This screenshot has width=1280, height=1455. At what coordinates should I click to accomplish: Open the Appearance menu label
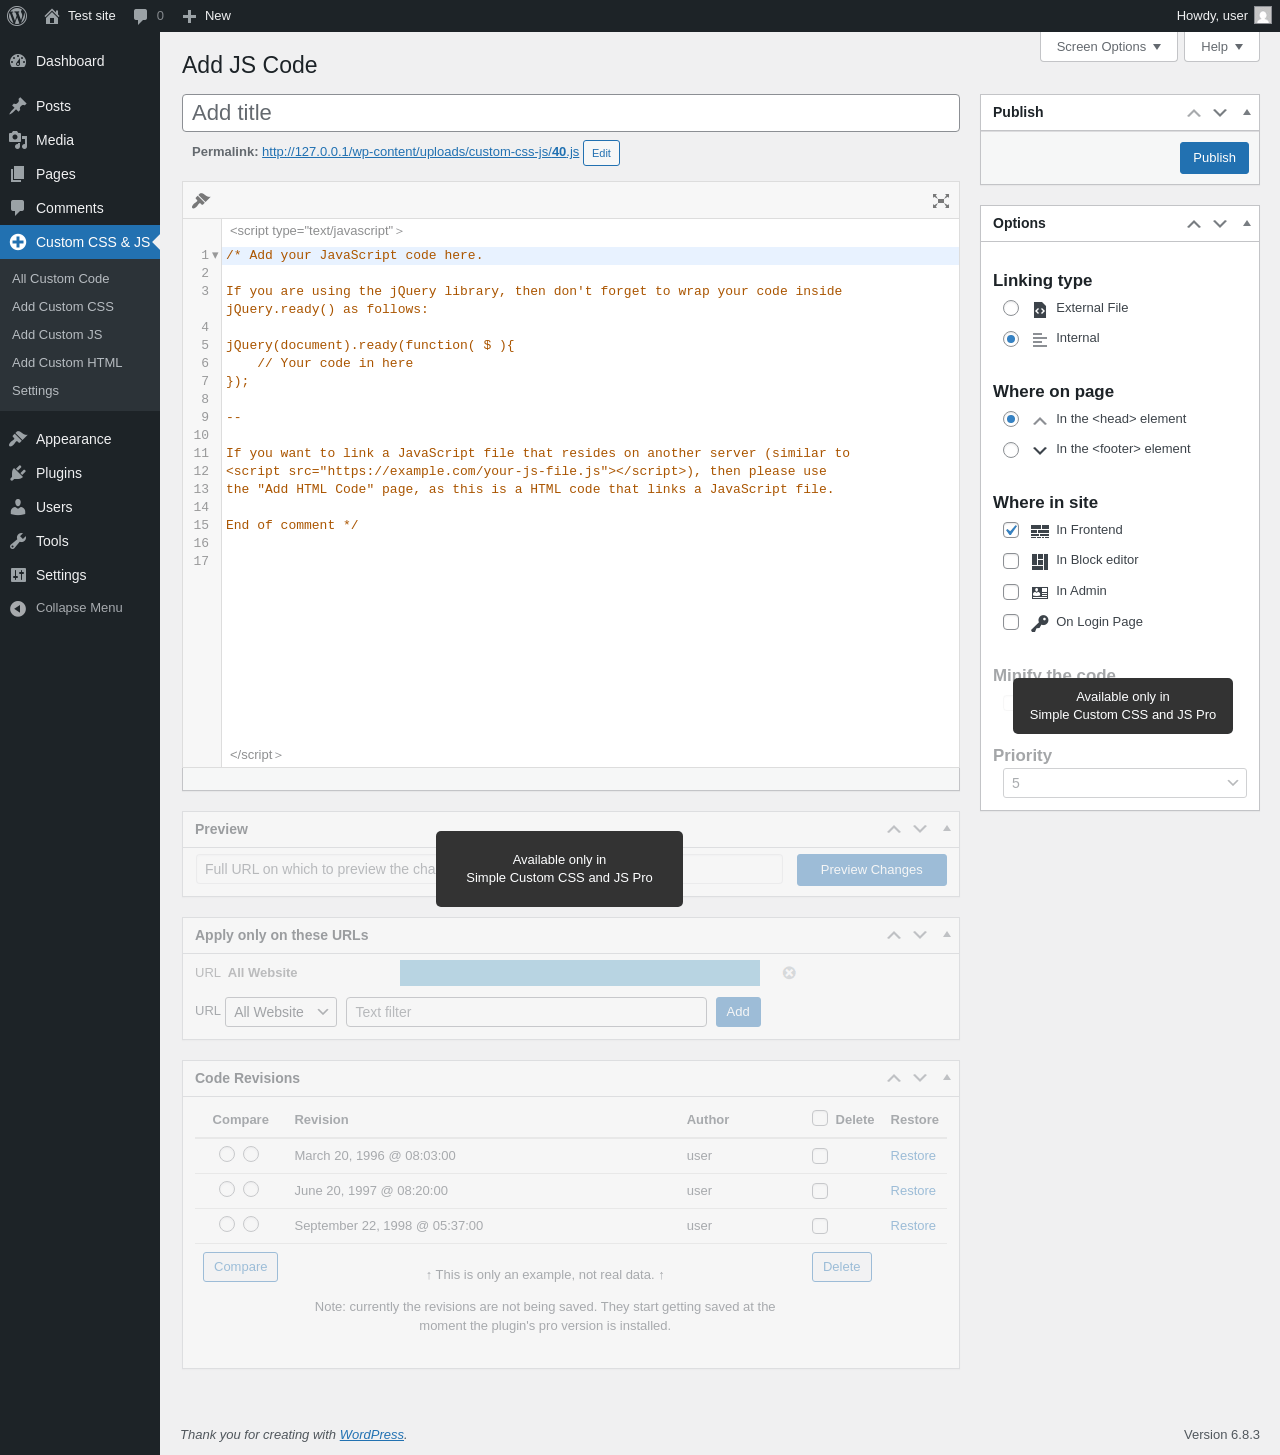click(74, 439)
